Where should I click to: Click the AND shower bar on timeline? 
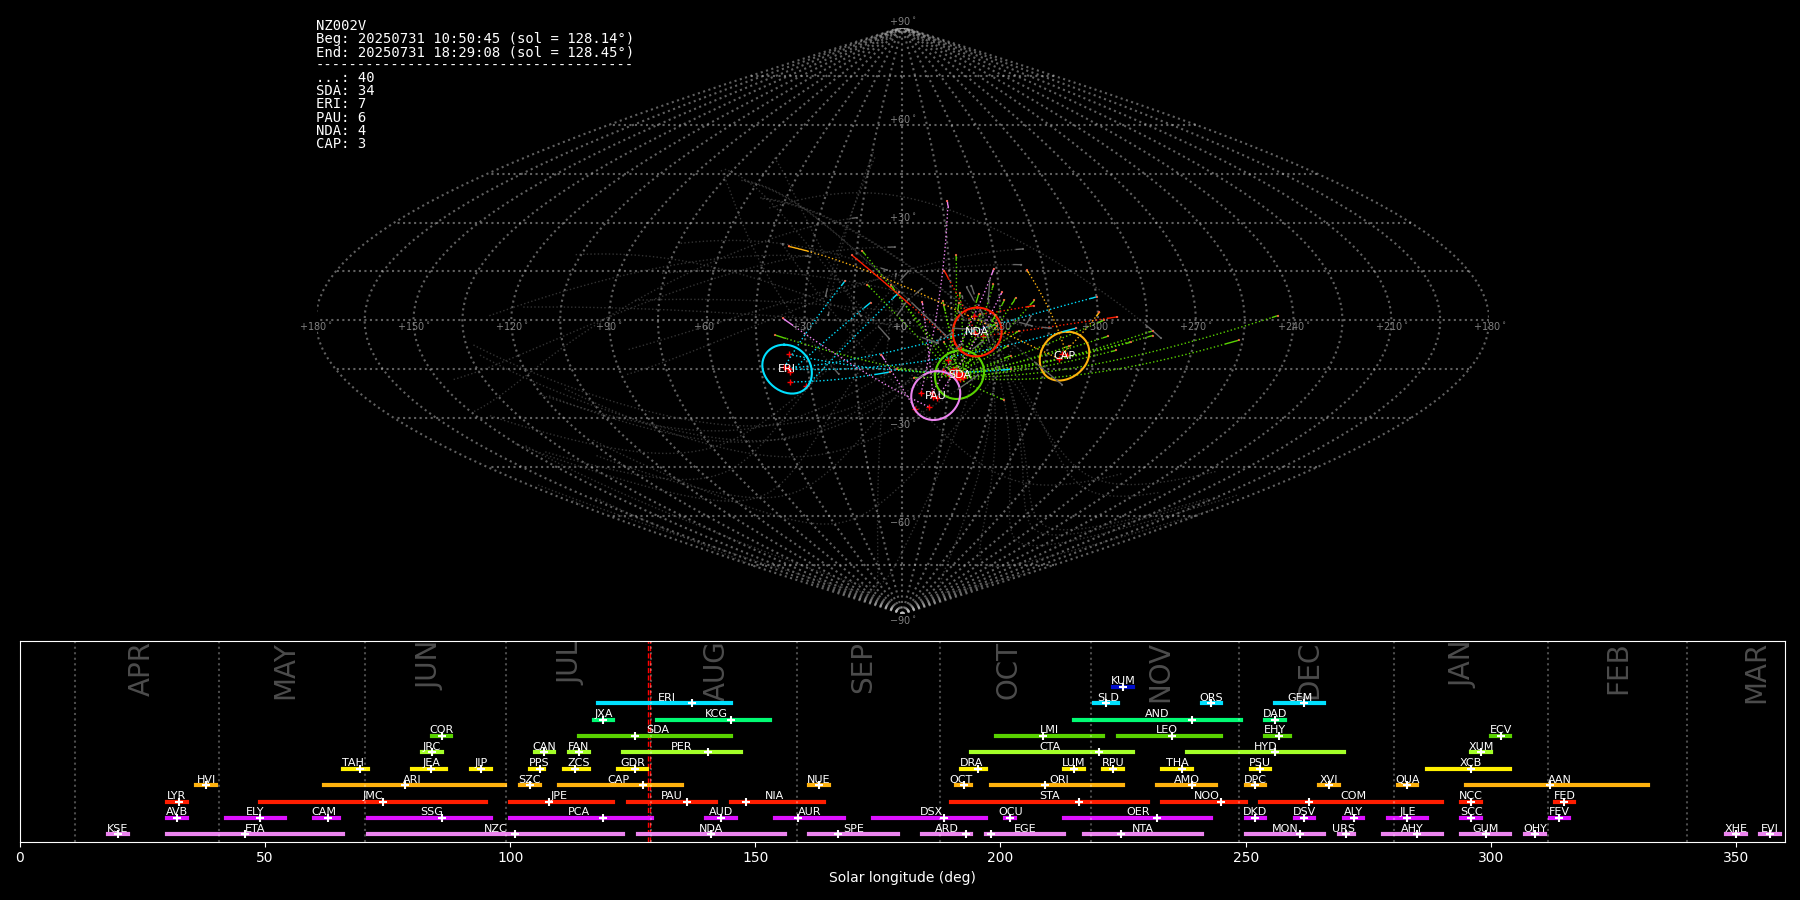[1157, 719]
